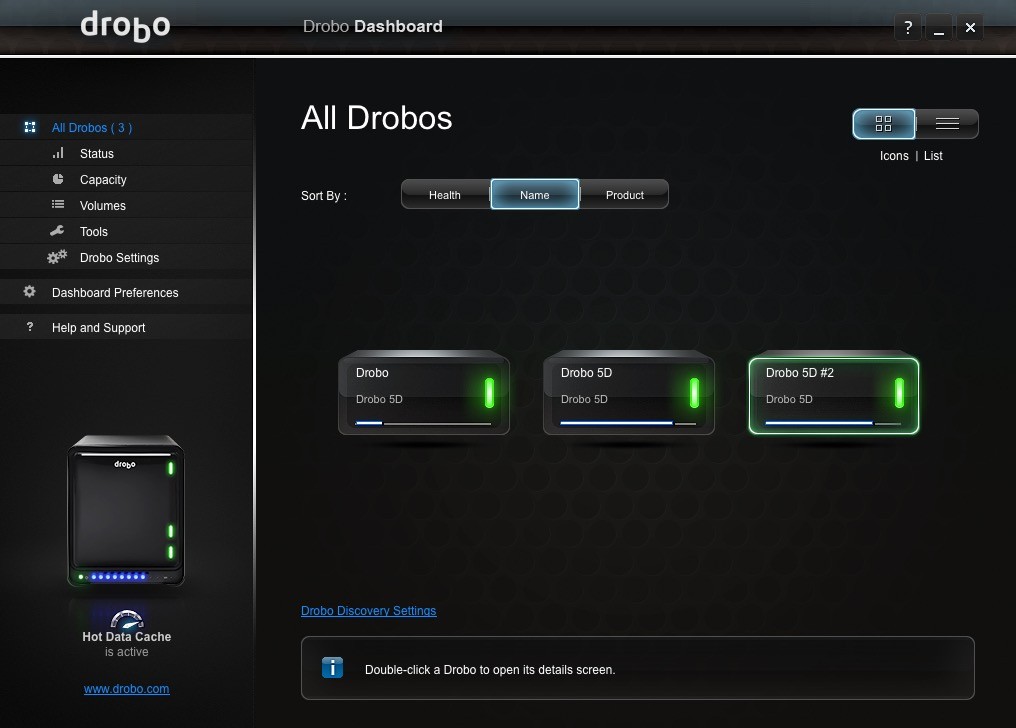Open Drobo Discovery Settings link

point(369,611)
